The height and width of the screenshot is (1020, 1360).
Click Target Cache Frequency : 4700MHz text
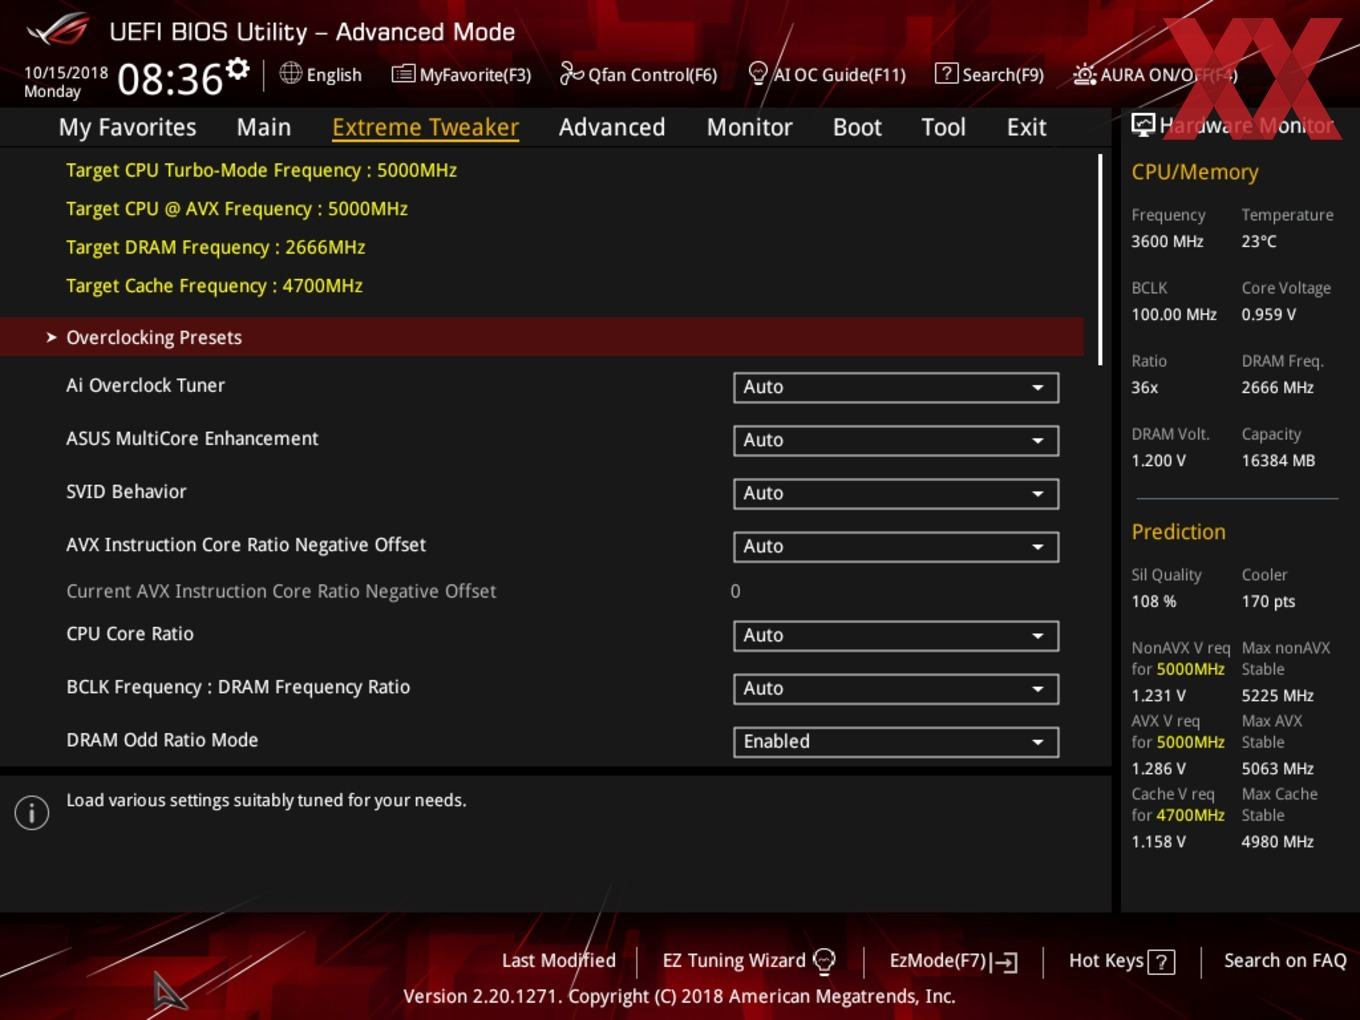tap(214, 286)
